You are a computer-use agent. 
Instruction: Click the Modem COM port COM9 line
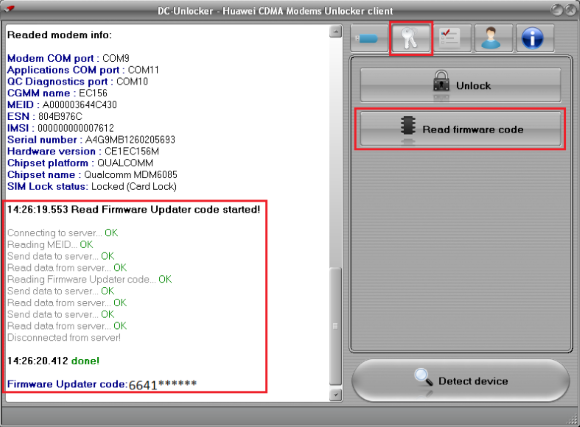click(x=68, y=58)
